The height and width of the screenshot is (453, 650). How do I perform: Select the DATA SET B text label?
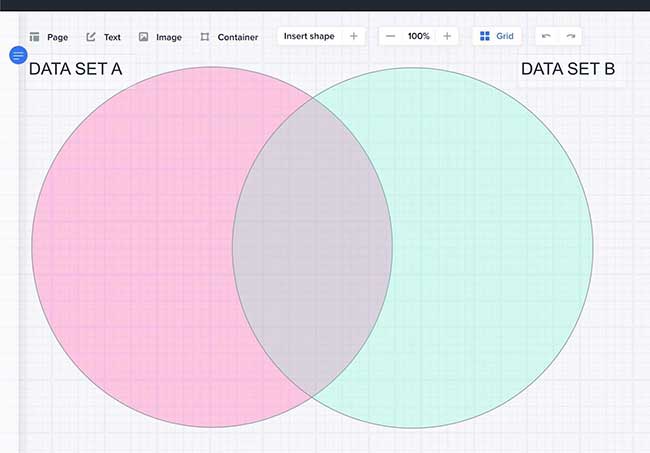(568, 69)
